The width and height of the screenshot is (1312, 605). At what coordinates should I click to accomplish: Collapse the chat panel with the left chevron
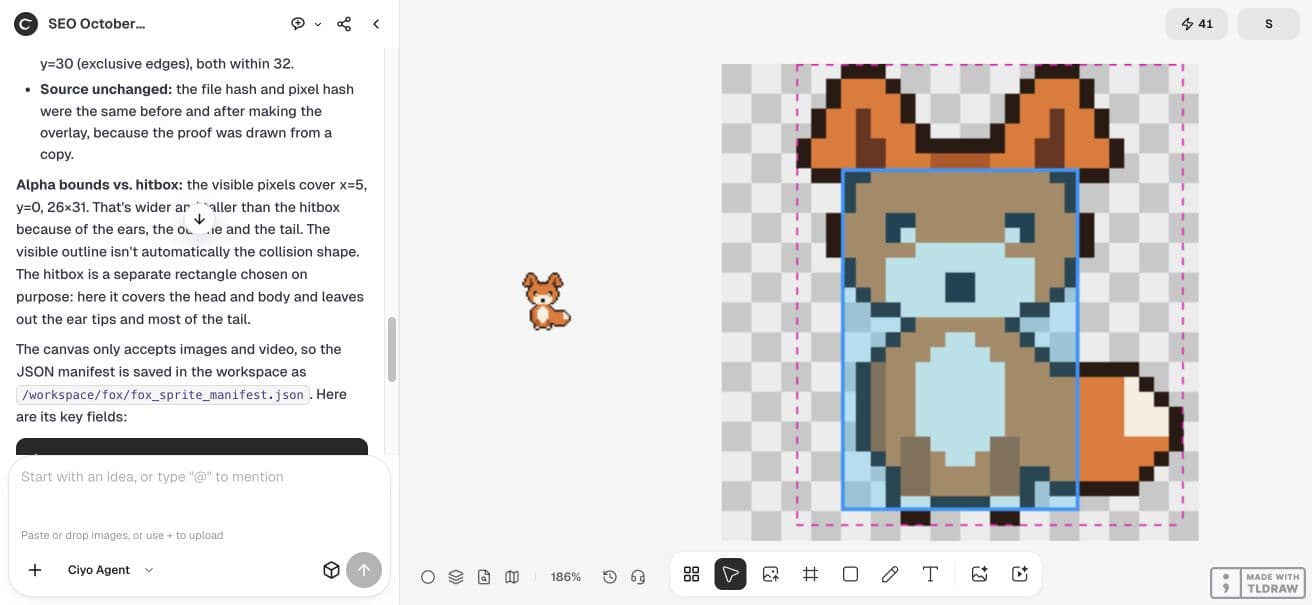(x=376, y=23)
